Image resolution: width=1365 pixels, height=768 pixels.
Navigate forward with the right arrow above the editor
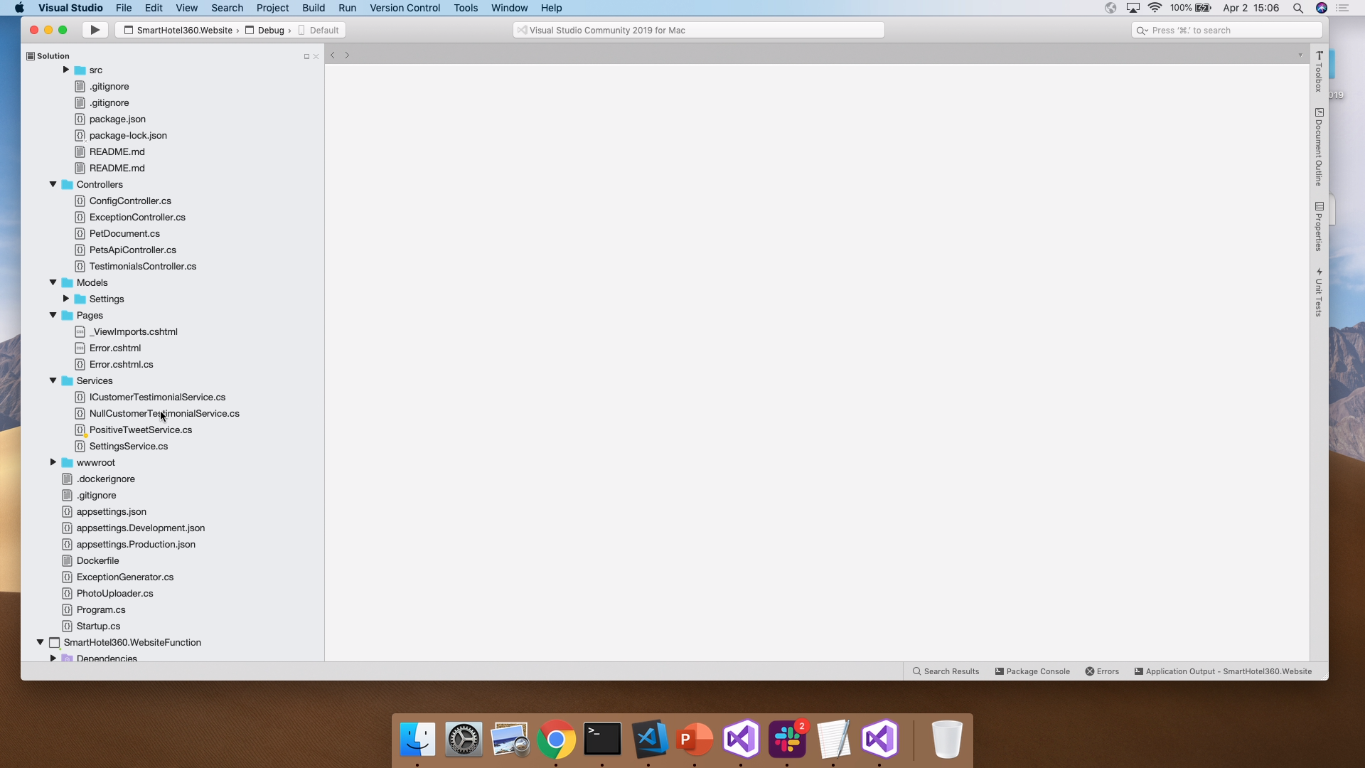pos(347,55)
